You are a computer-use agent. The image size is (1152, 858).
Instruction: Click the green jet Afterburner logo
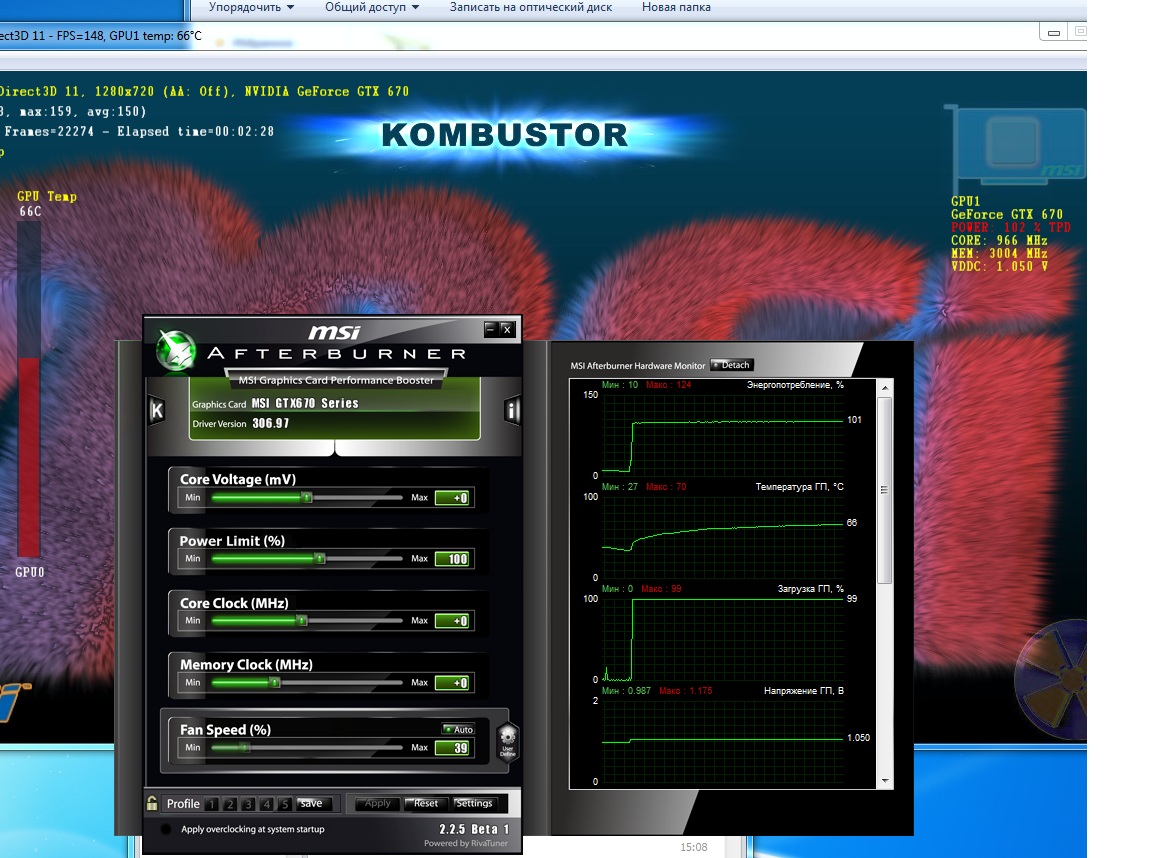(176, 350)
